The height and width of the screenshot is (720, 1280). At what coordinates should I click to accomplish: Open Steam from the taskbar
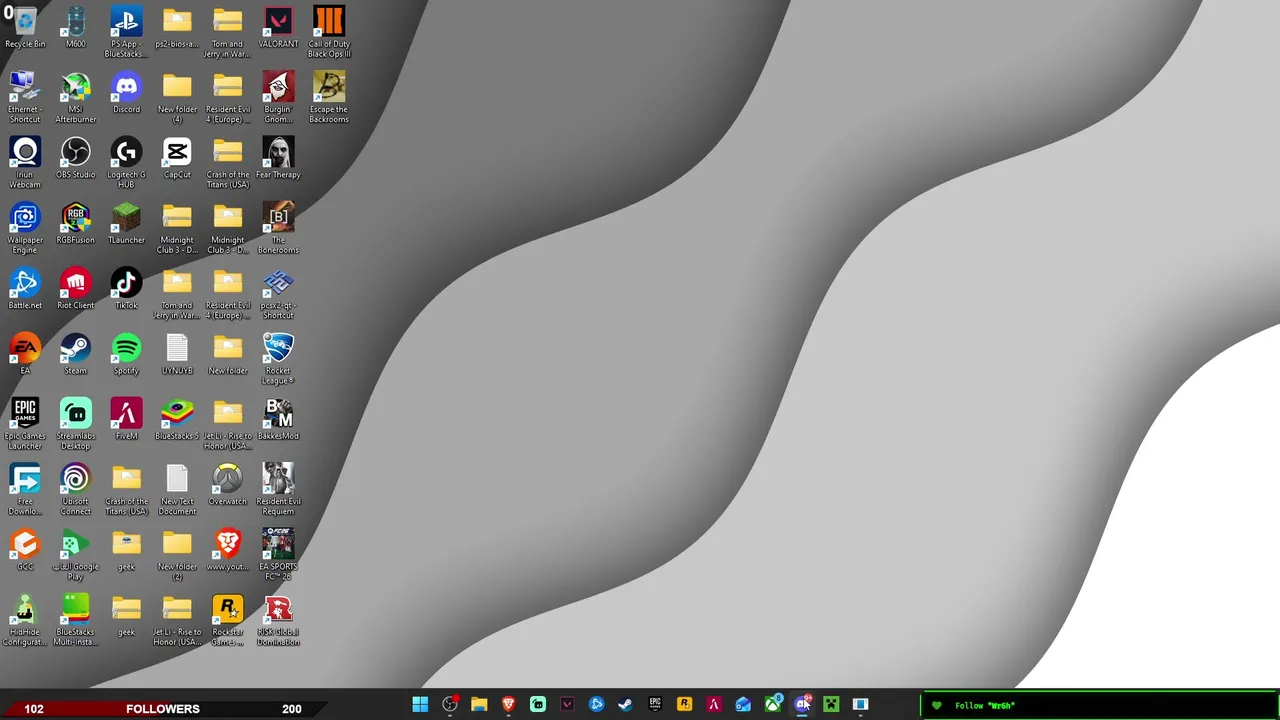click(x=625, y=705)
